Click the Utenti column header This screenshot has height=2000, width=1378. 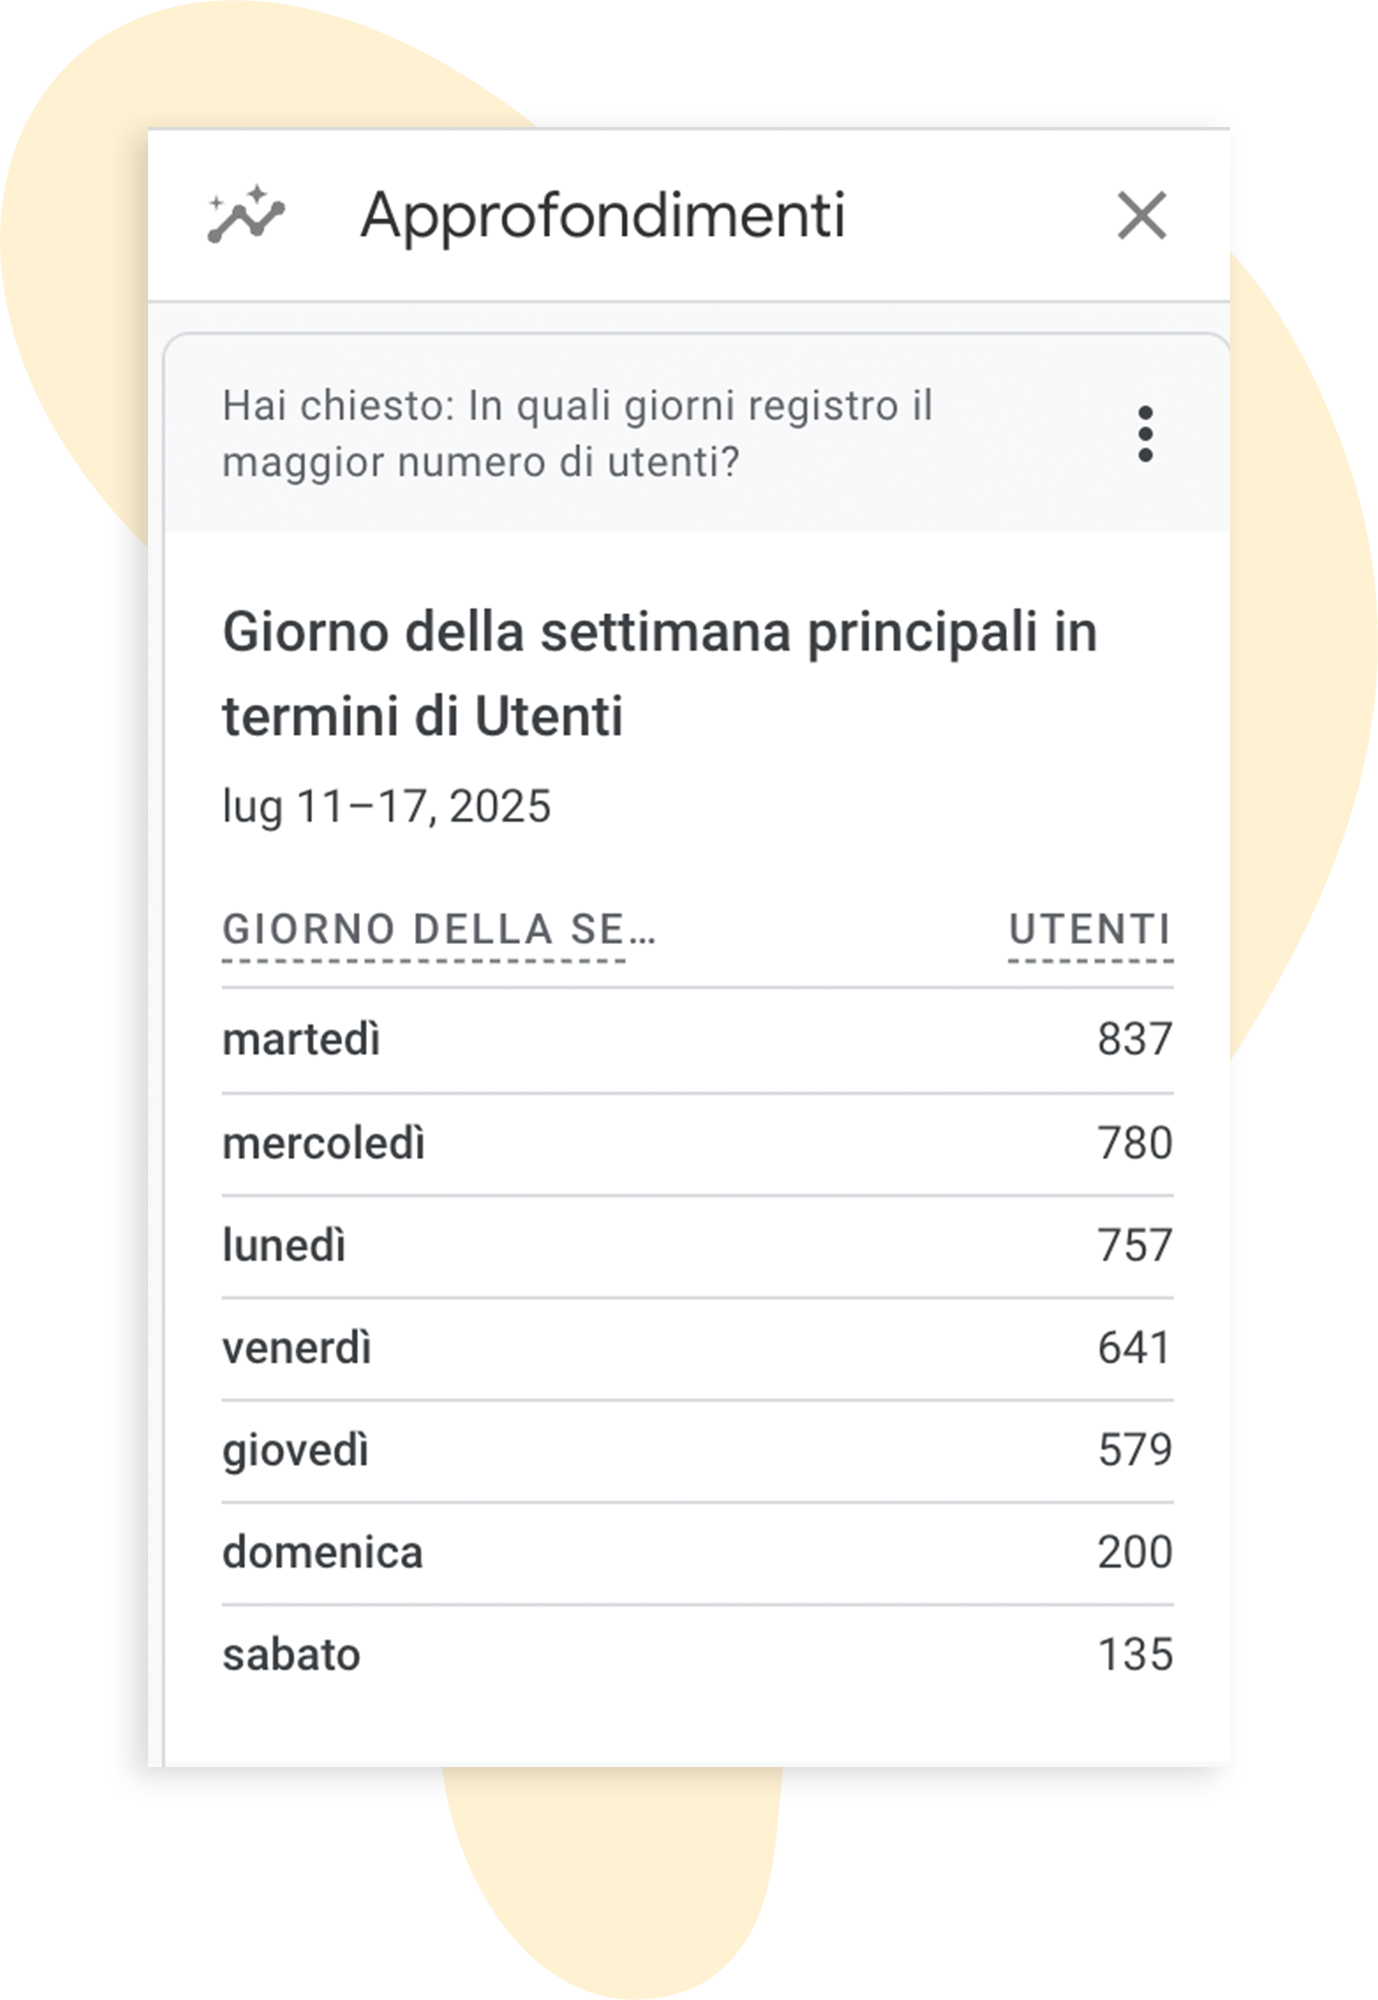tap(1089, 930)
